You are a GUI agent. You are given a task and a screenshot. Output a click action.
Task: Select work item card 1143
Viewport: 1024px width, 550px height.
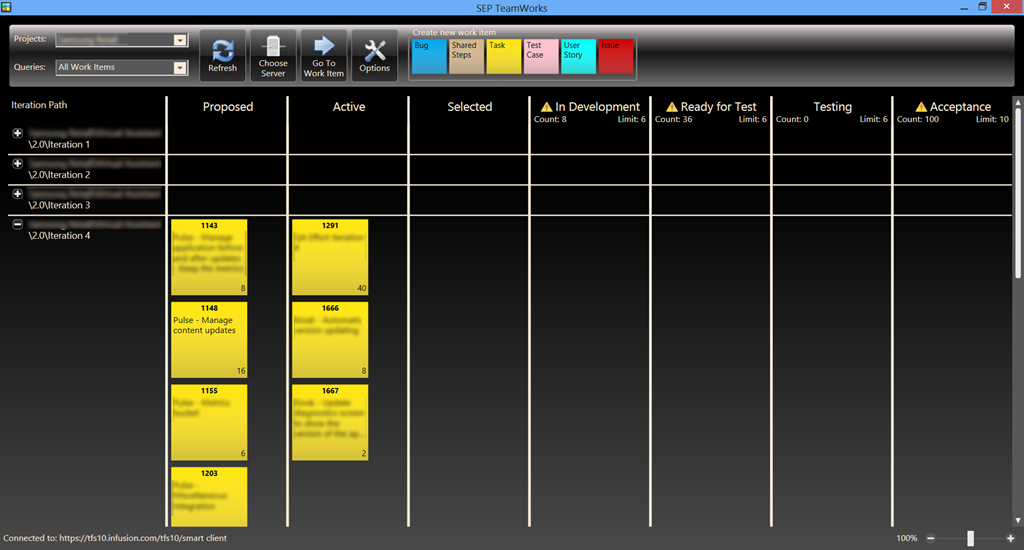point(209,257)
